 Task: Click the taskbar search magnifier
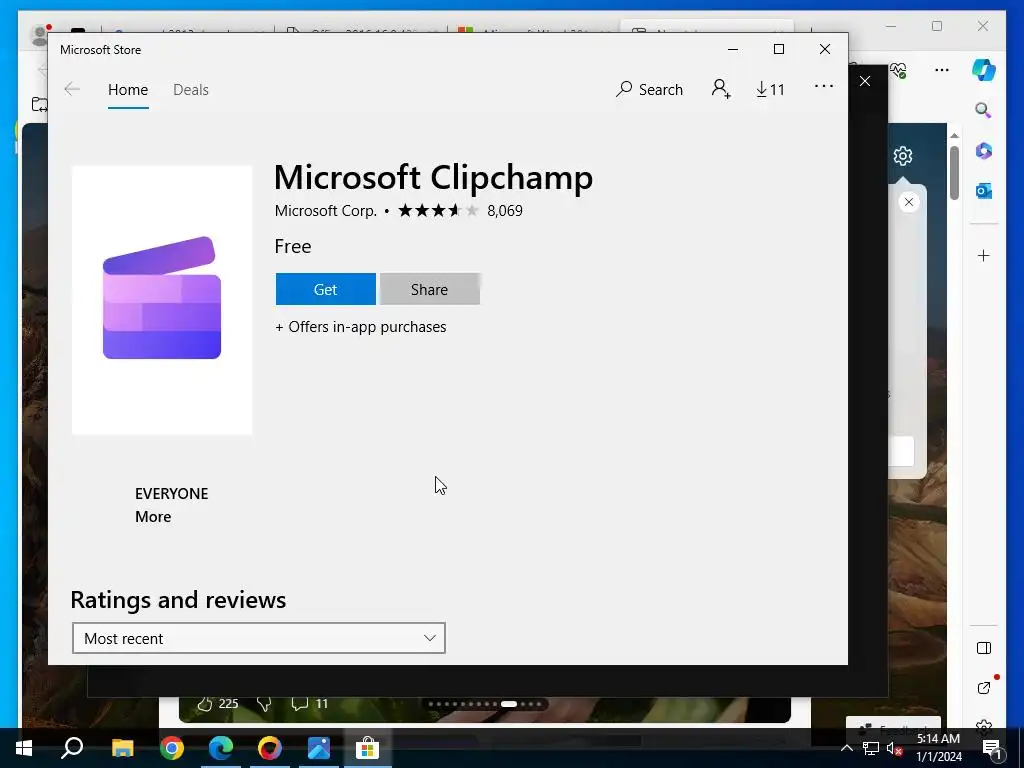click(x=72, y=748)
